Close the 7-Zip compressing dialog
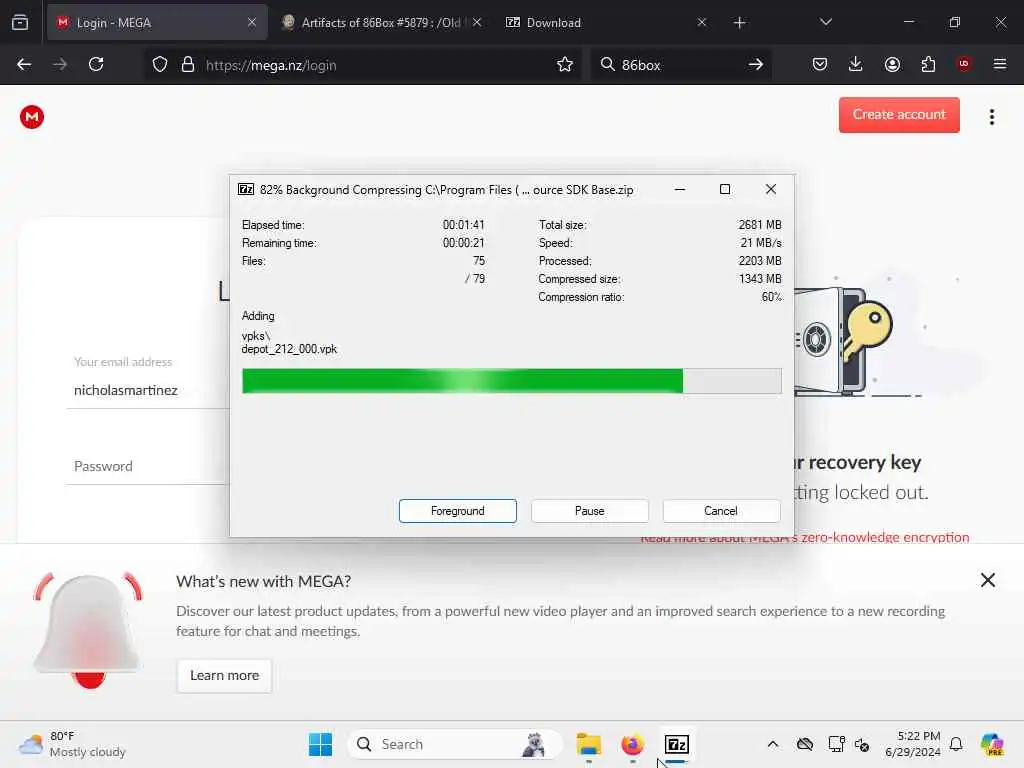This screenshot has height=768, width=1024. (x=771, y=189)
